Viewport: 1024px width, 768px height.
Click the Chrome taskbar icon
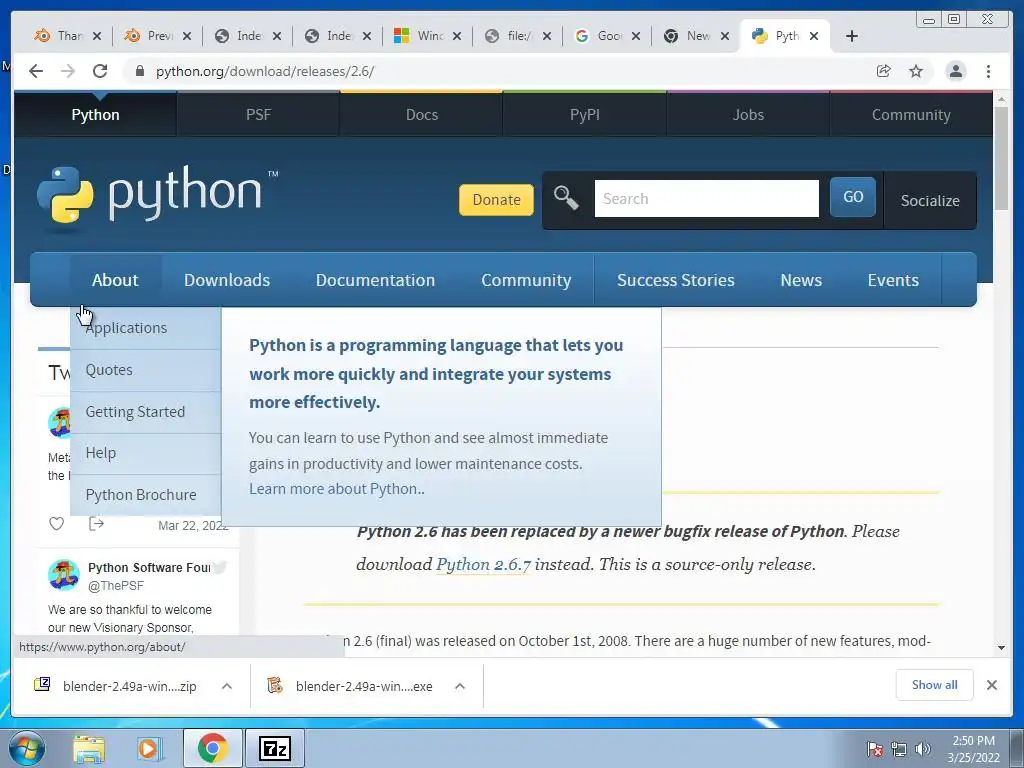tap(212, 748)
